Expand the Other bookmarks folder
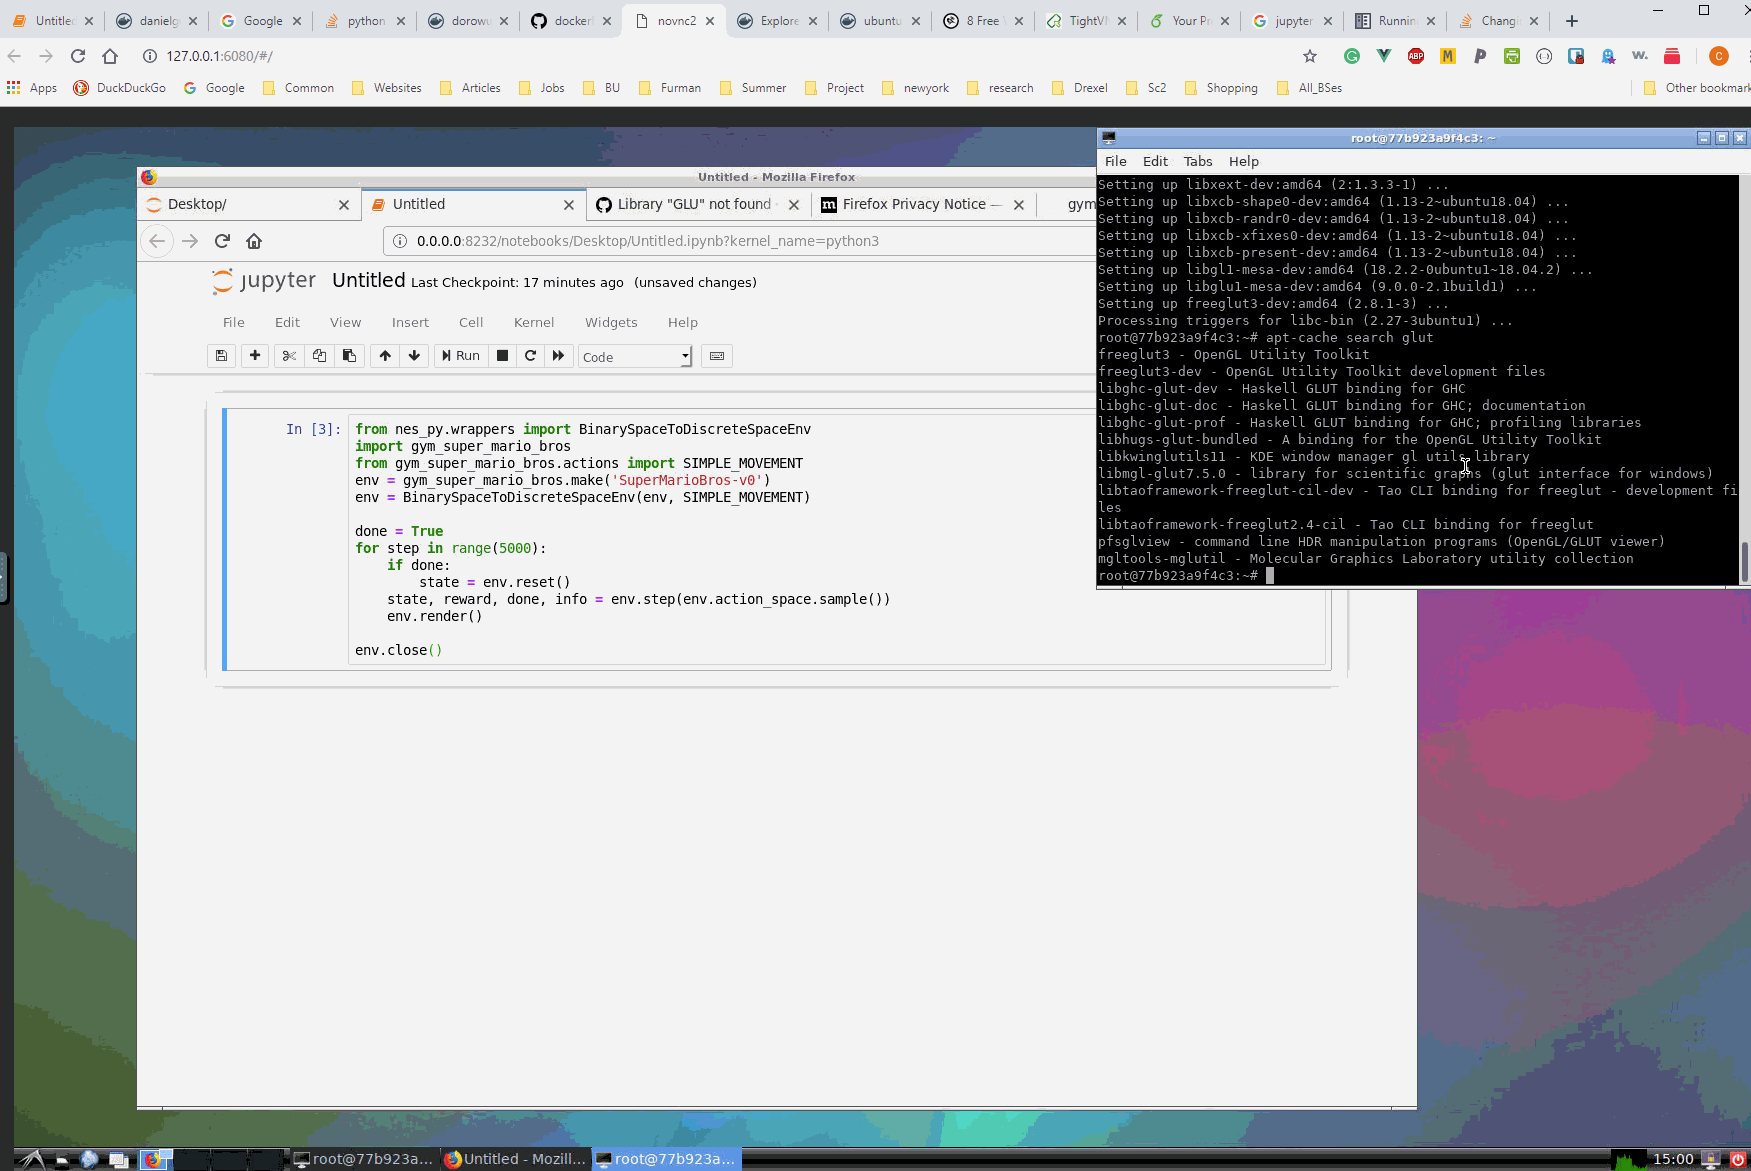Screen dimensions: 1751x1171 1697,88
